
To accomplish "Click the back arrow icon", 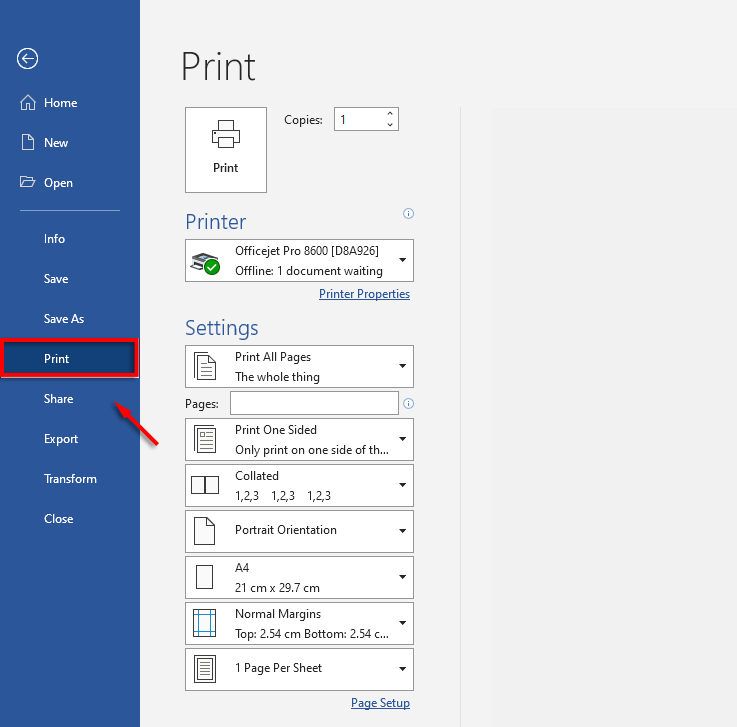I will pyautogui.click(x=27, y=59).
